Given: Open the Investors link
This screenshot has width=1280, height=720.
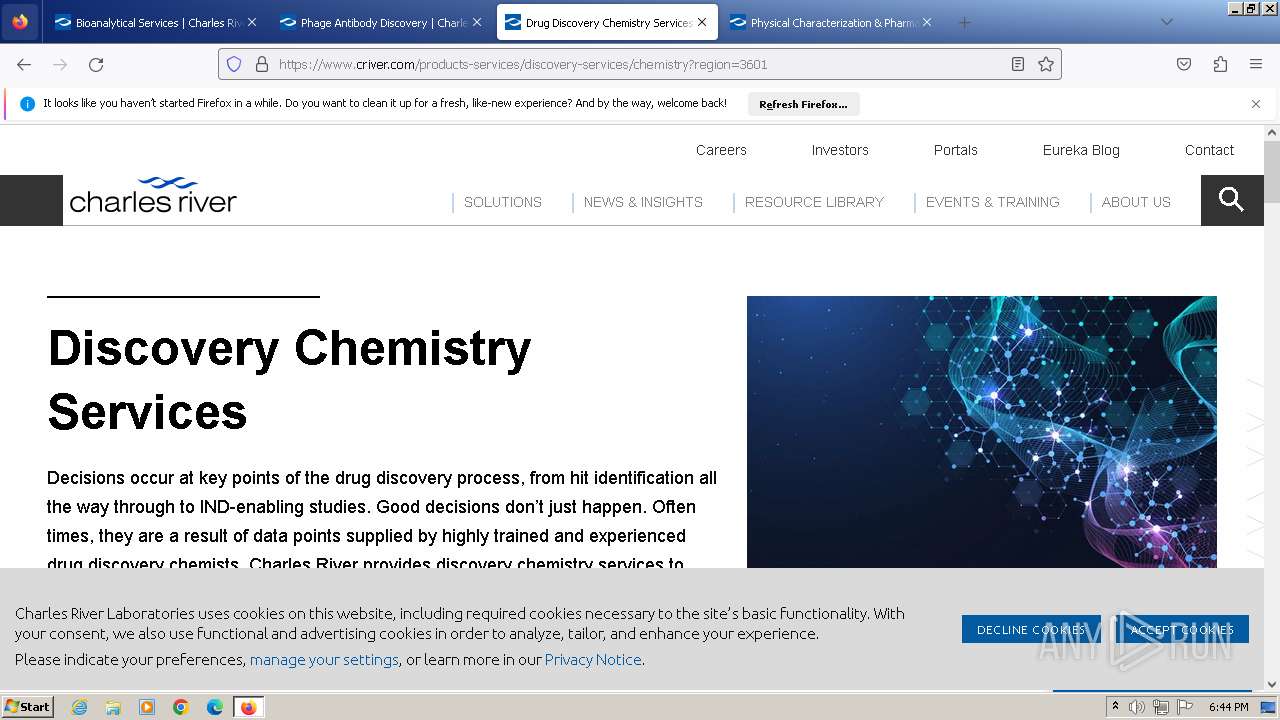Looking at the screenshot, I should click(840, 150).
